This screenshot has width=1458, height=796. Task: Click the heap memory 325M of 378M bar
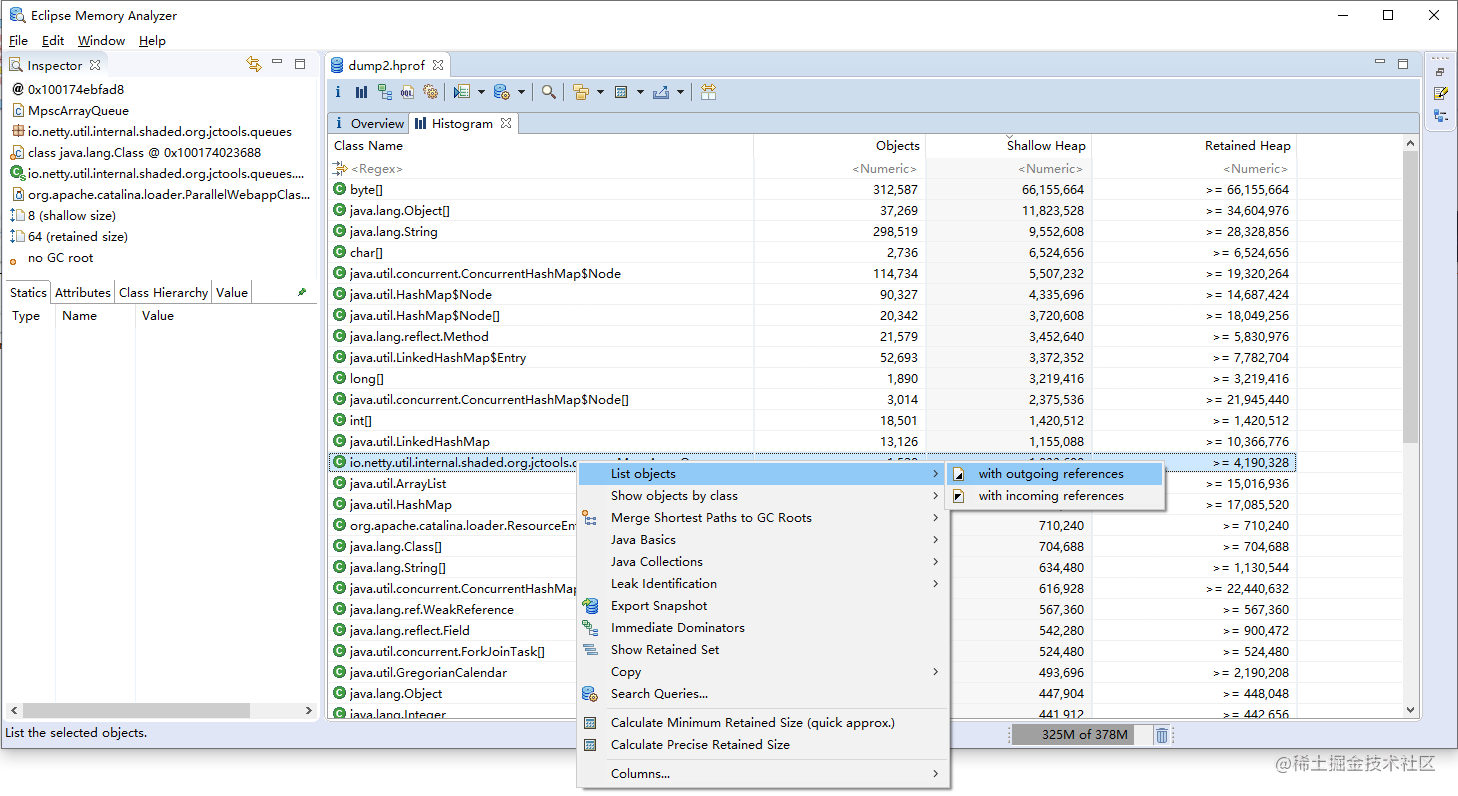tap(1083, 735)
